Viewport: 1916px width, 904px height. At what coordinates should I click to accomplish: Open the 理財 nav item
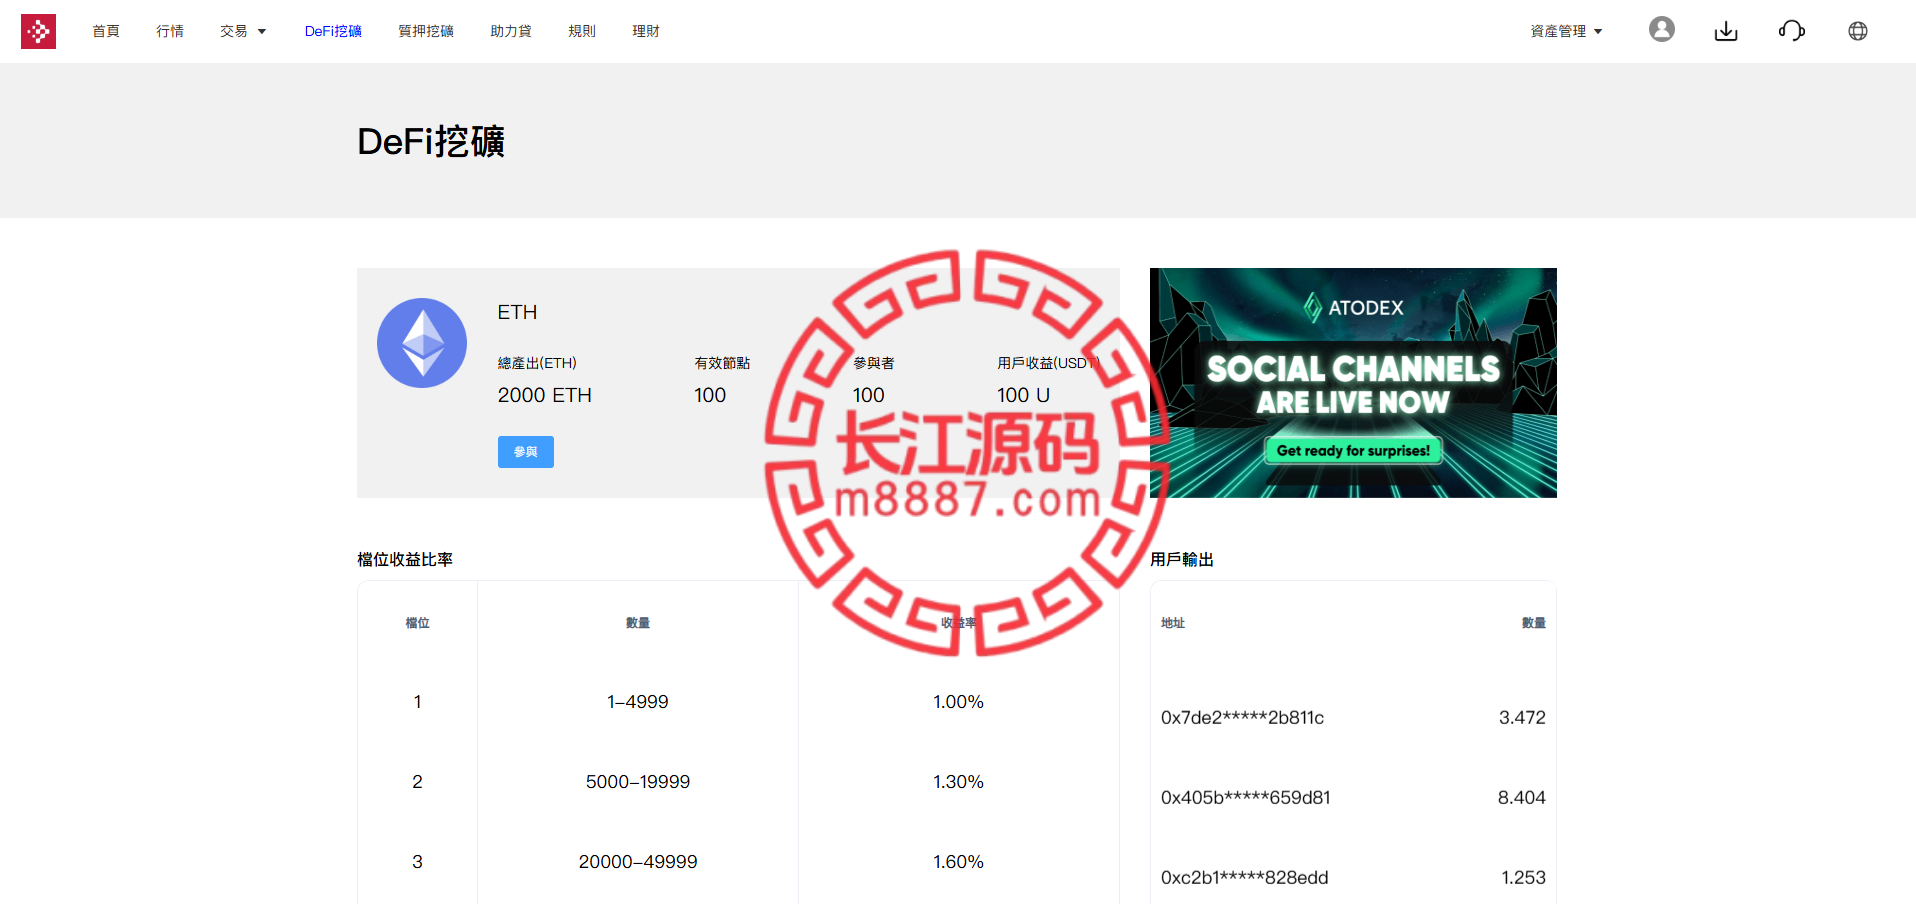click(x=646, y=31)
